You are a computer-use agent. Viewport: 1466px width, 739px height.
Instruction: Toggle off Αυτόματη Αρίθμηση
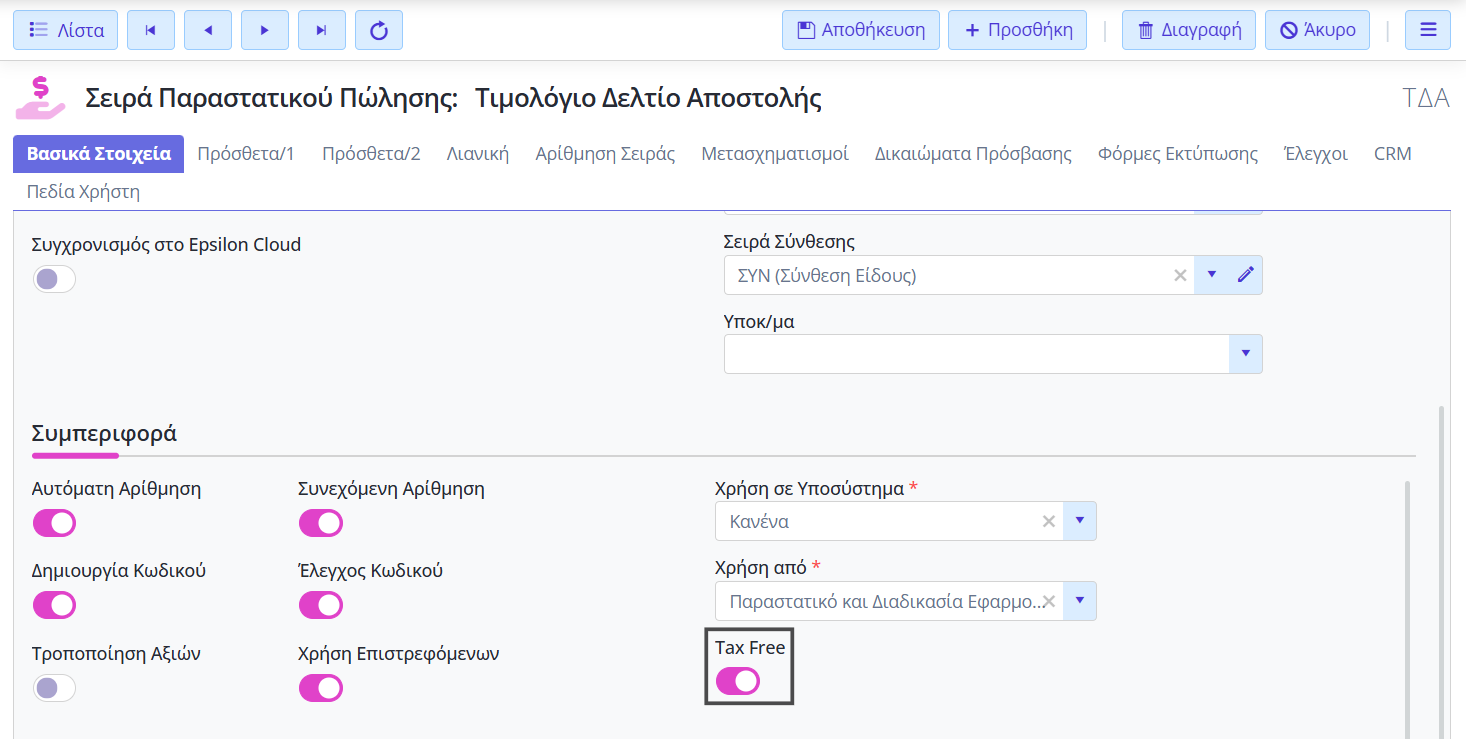tap(54, 523)
